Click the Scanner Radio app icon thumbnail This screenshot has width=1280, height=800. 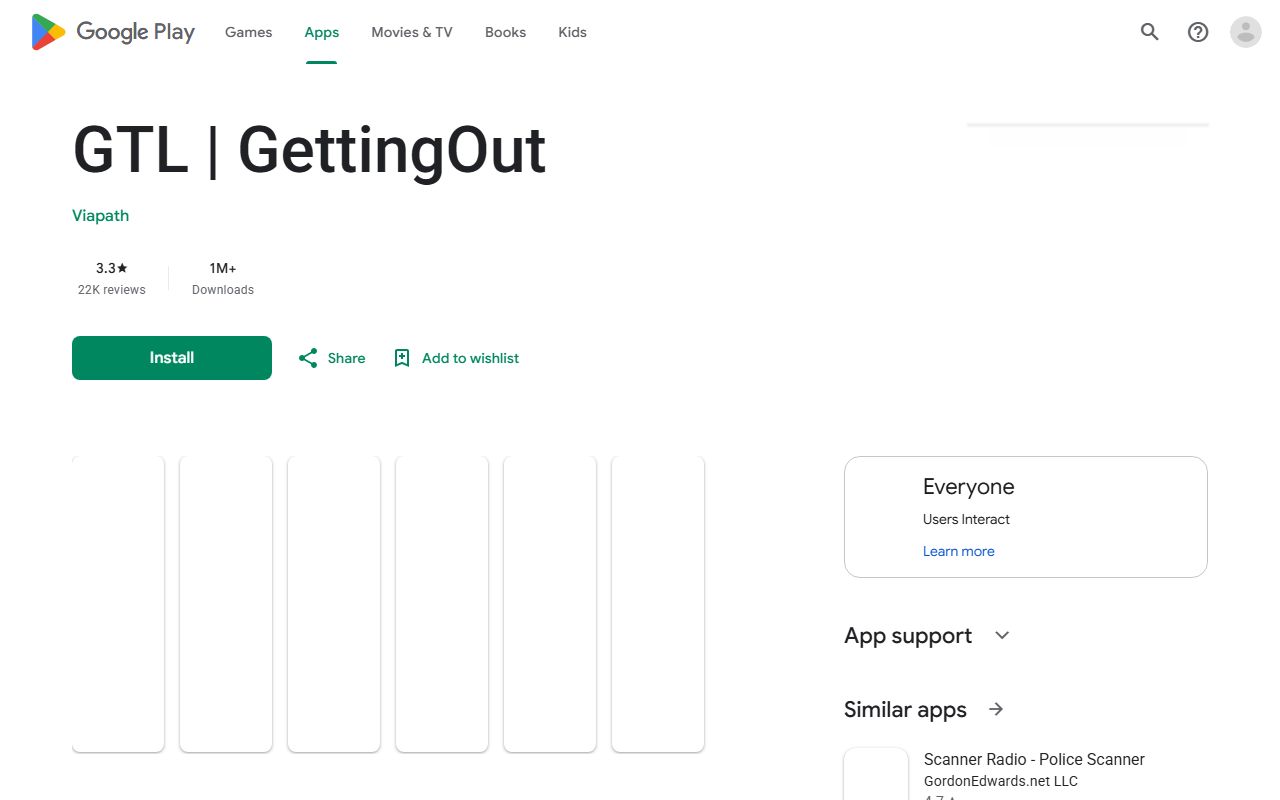pos(876,774)
